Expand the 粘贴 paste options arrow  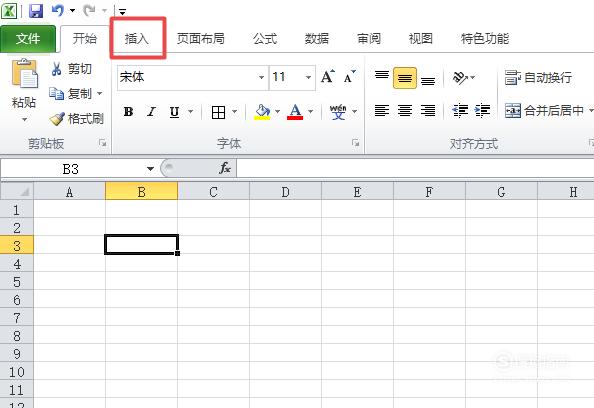pyautogui.click(x=24, y=119)
